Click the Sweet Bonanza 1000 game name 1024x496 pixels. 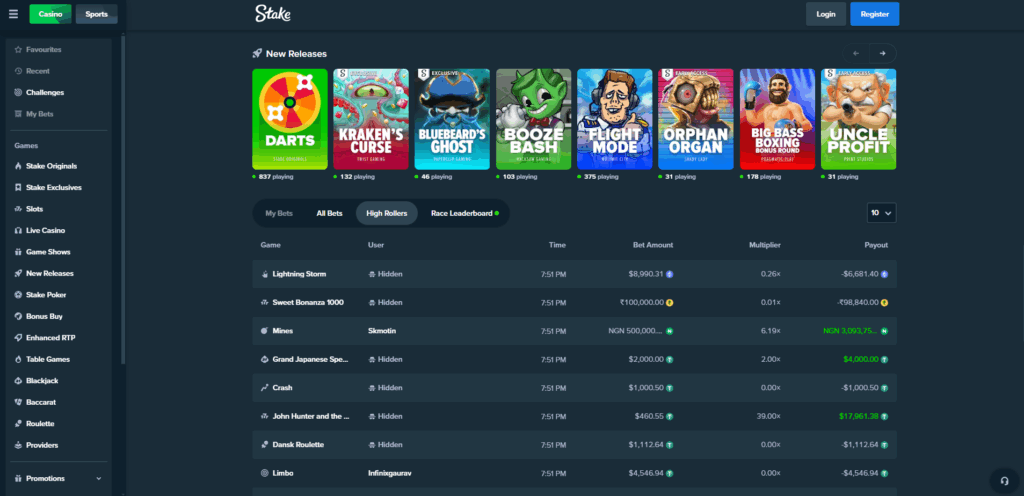[x=308, y=303]
